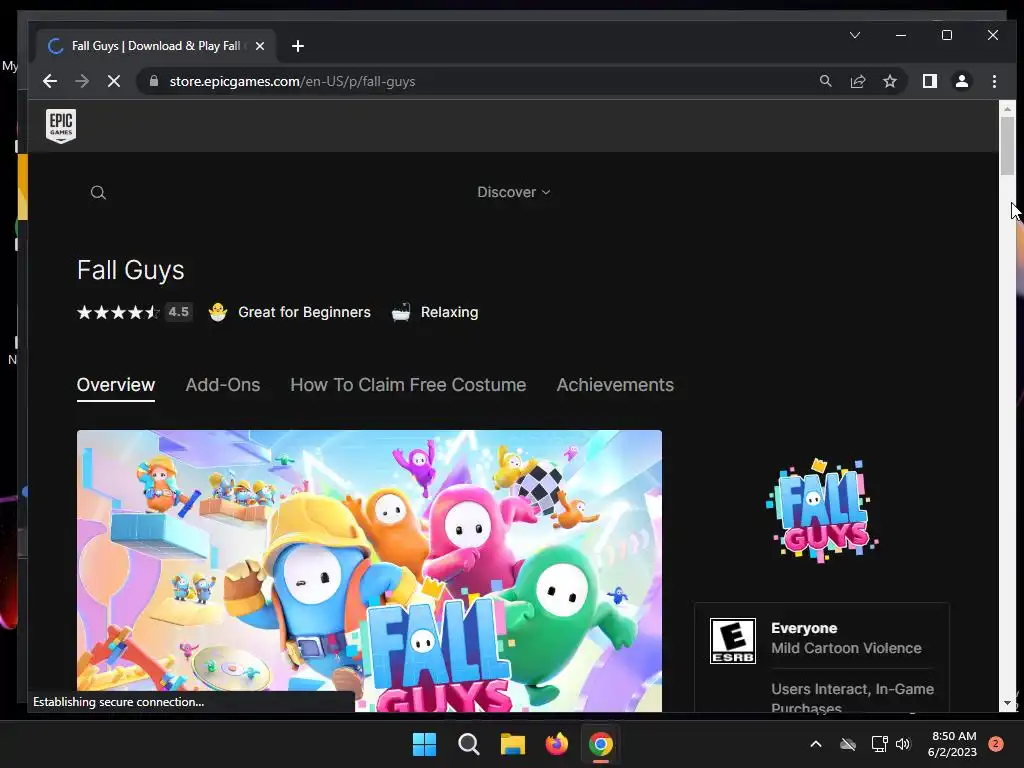The image size is (1024, 768).
Task: Open the notification badge showing 2
Action: [996, 744]
